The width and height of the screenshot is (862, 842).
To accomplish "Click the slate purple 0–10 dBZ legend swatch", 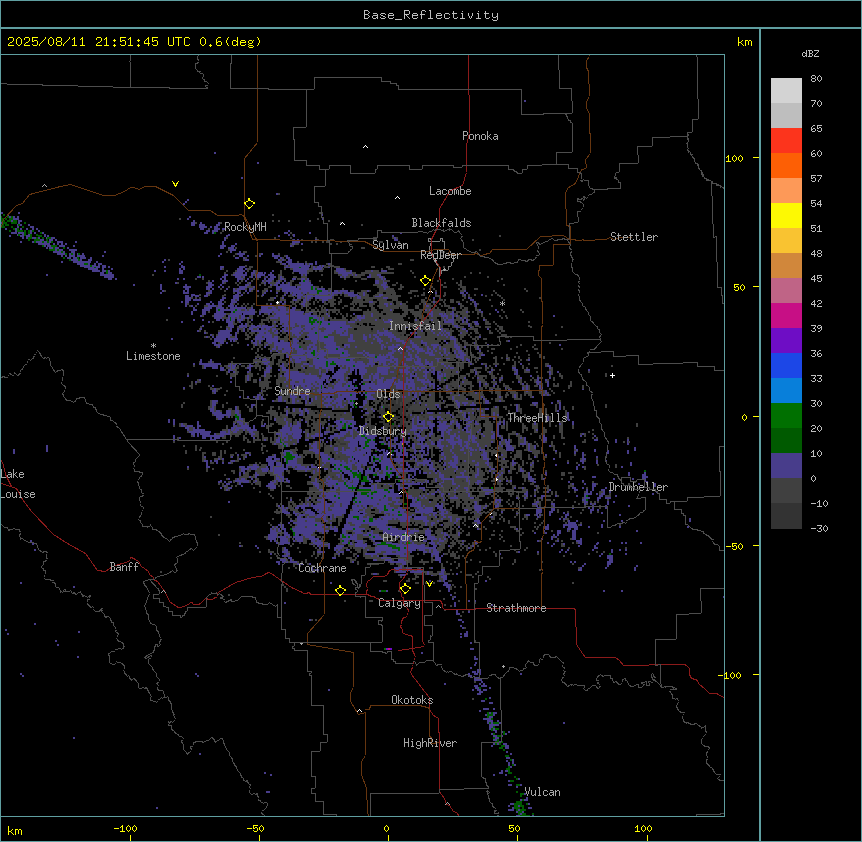I will pos(786,466).
